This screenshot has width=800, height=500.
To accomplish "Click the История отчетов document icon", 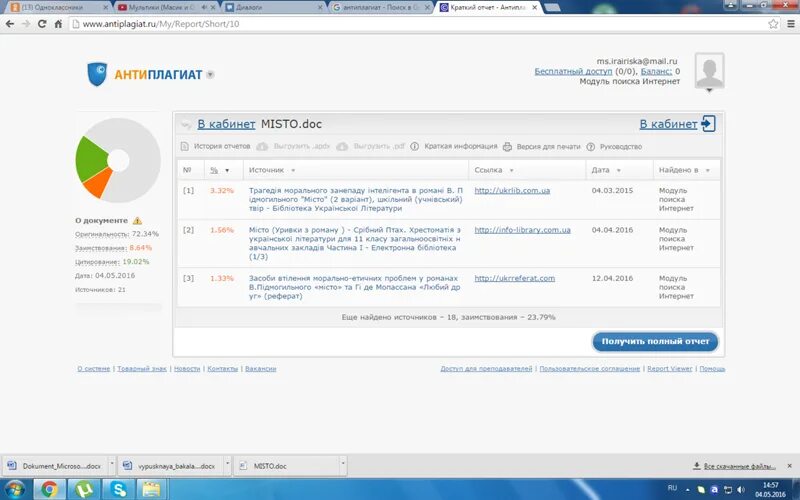I will click(x=185, y=146).
